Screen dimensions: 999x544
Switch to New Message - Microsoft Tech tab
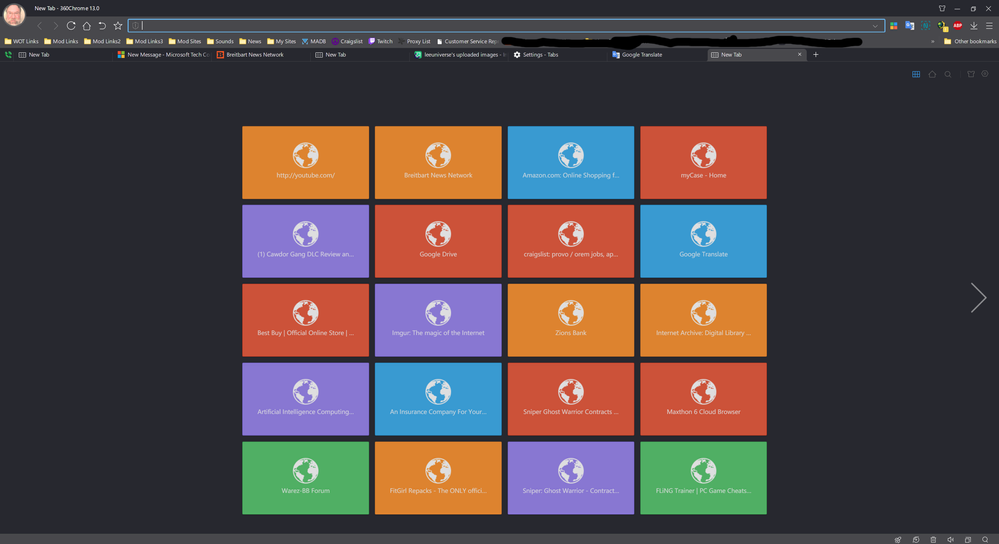[x=163, y=55]
